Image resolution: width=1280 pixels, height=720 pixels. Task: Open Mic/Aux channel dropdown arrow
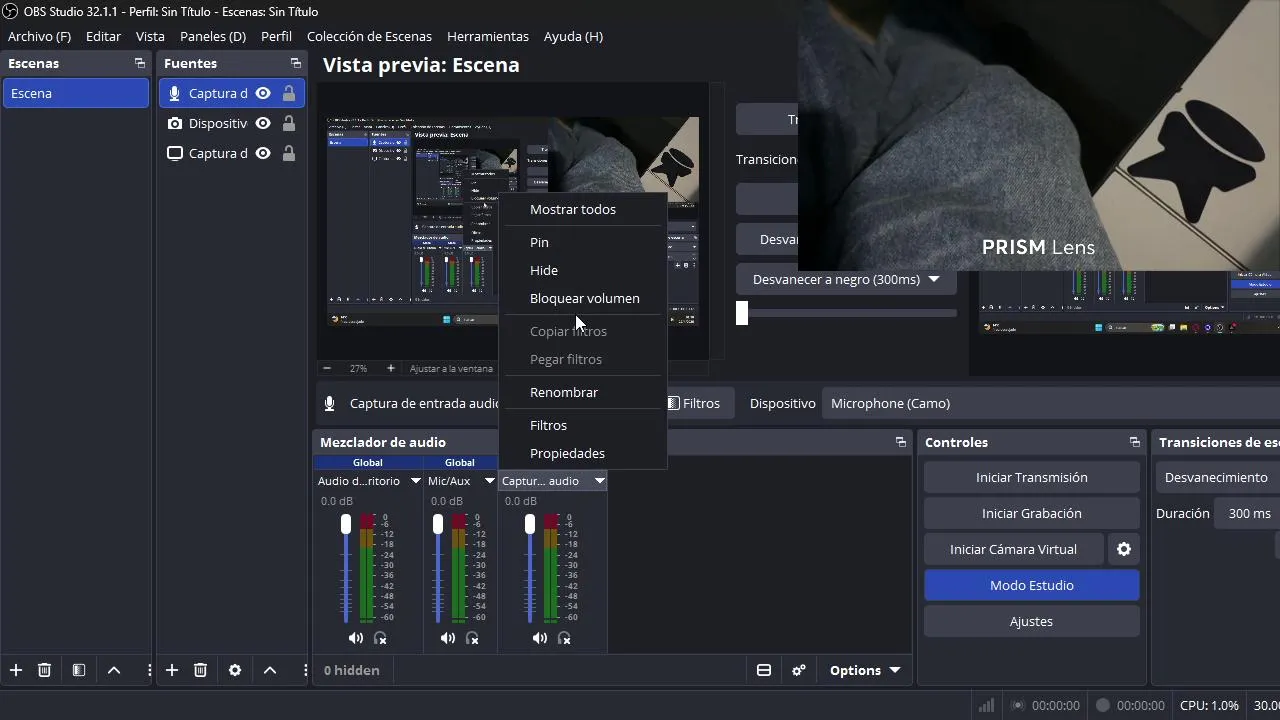click(x=490, y=481)
